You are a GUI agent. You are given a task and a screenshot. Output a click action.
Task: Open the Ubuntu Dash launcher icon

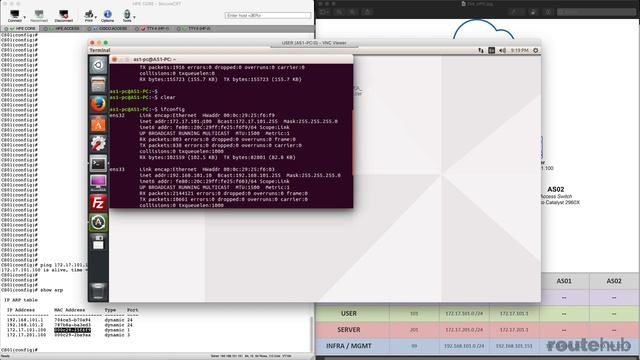coord(98,65)
